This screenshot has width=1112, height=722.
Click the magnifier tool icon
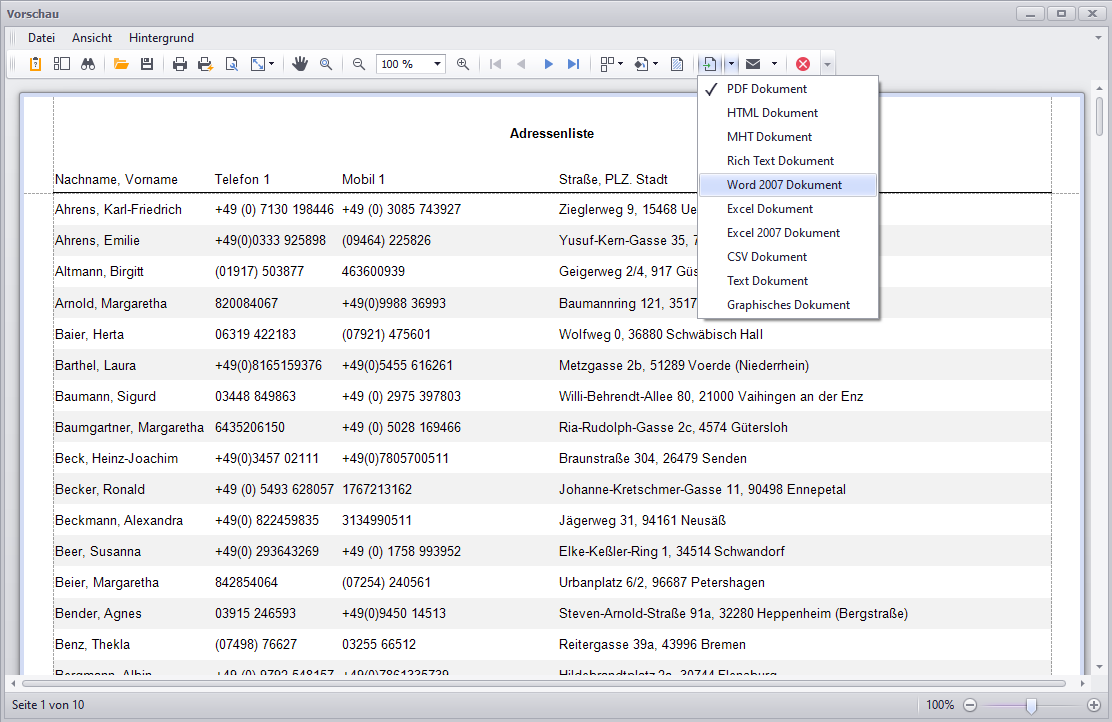pyautogui.click(x=326, y=64)
